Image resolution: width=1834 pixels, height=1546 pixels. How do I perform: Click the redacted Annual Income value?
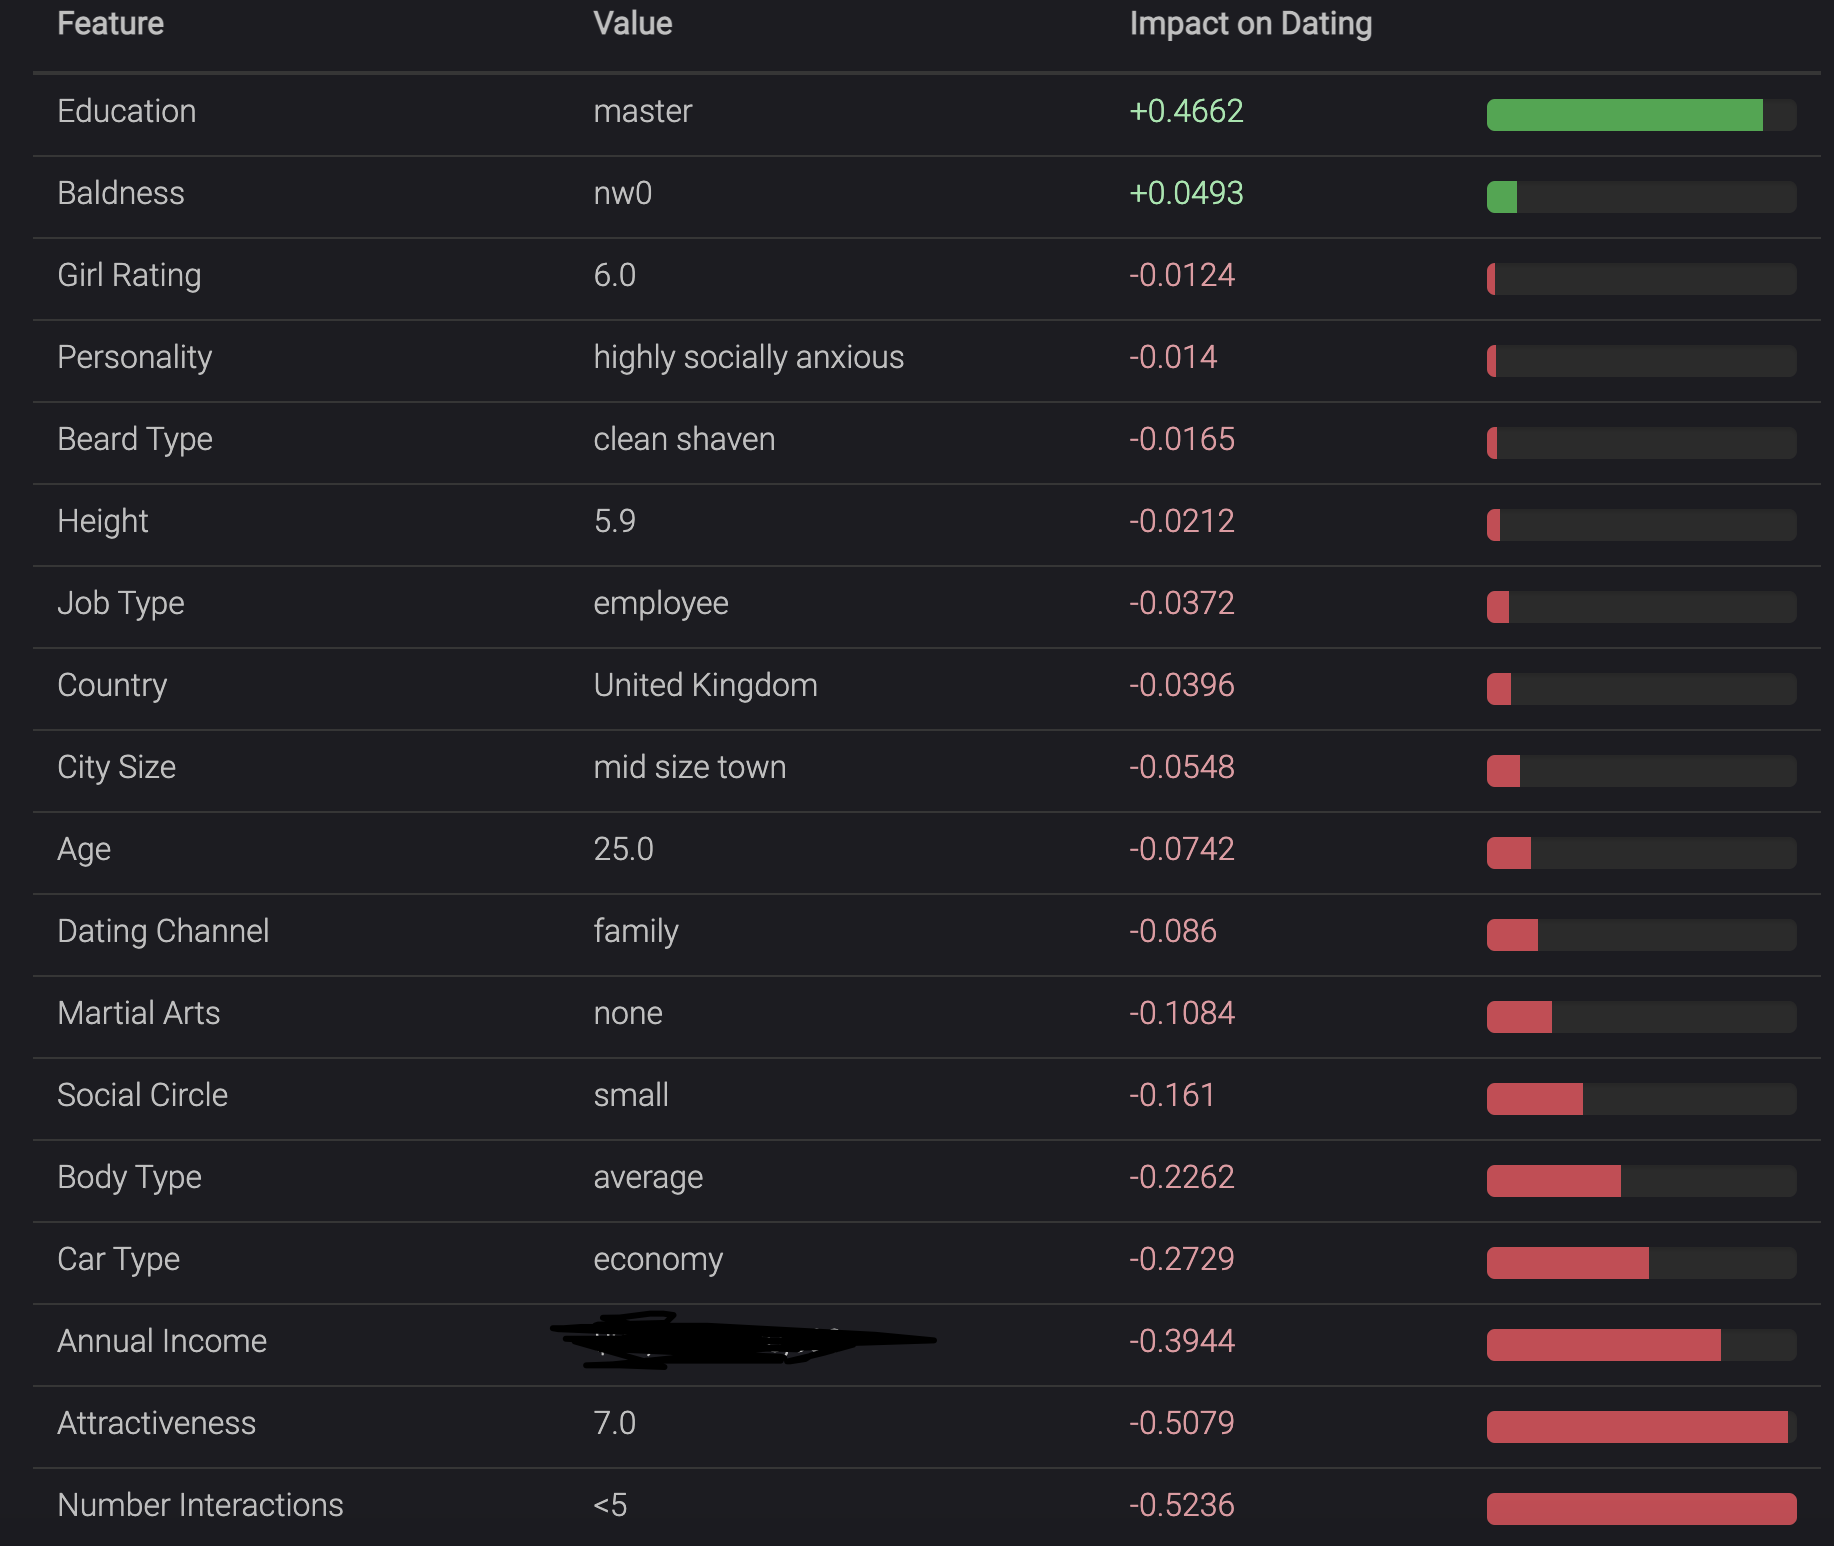coord(743,1340)
